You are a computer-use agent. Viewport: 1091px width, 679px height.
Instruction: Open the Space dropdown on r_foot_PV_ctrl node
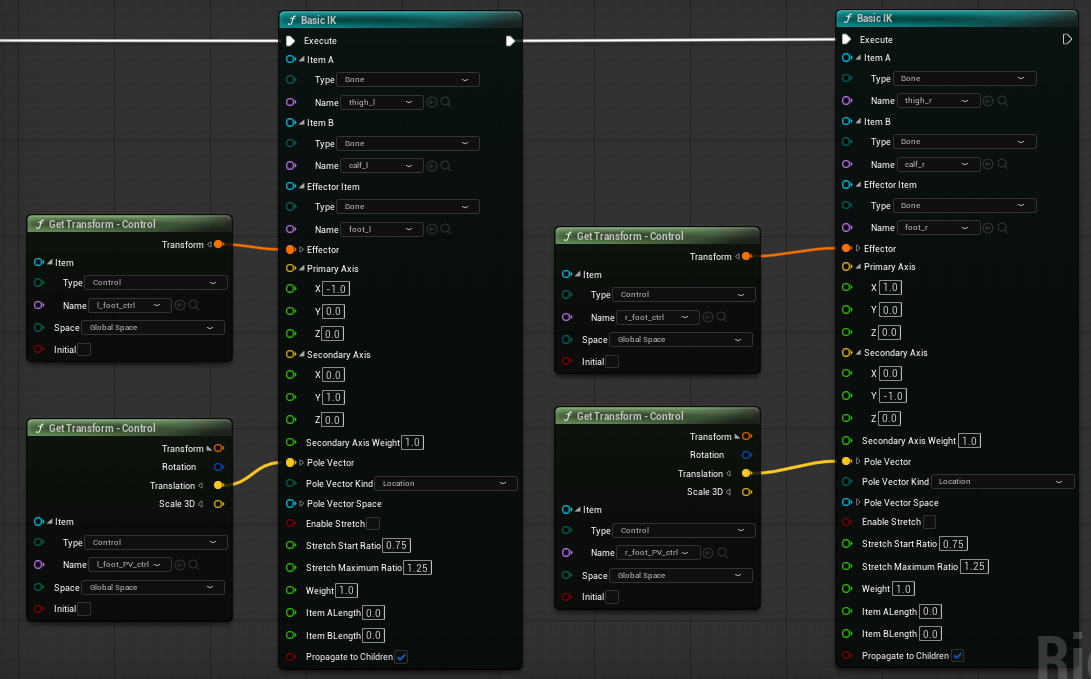tap(681, 575)
